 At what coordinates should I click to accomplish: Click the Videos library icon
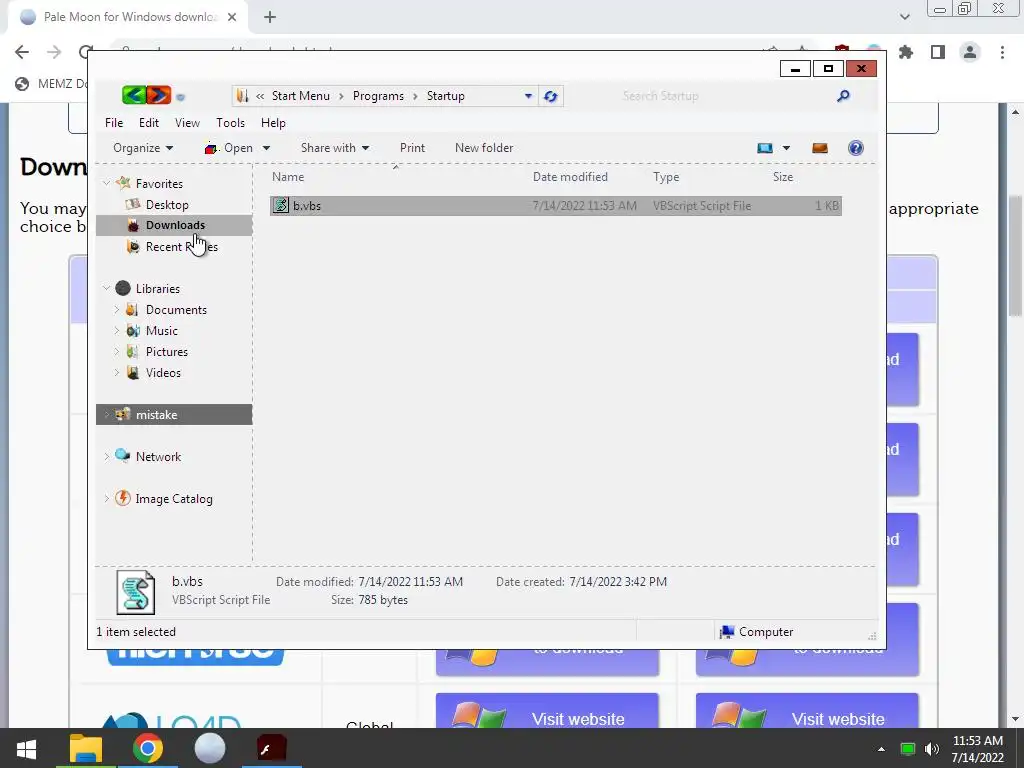tap(133, 372)
